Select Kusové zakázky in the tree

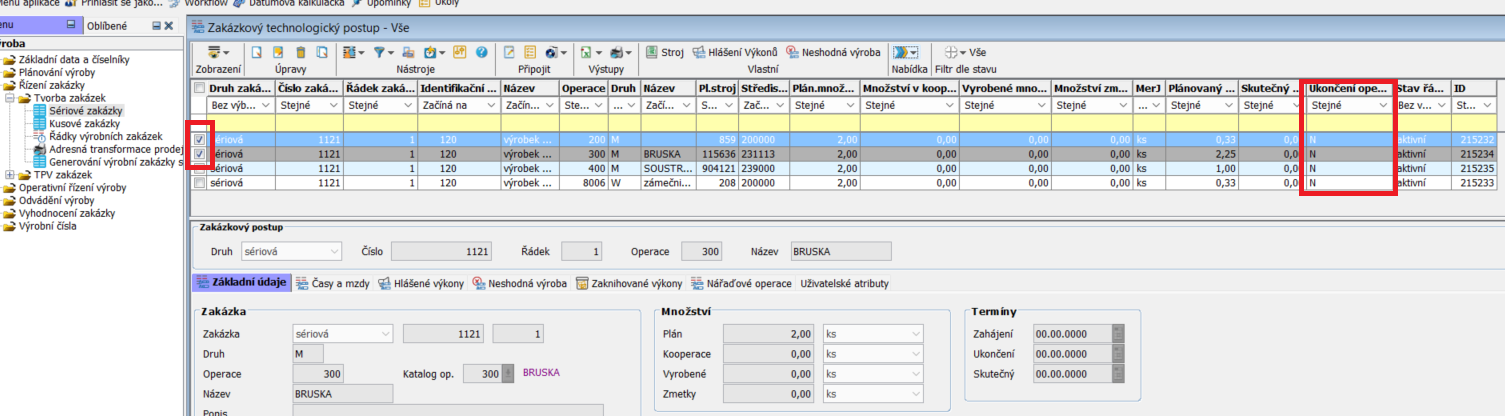(x=84, y=123)
